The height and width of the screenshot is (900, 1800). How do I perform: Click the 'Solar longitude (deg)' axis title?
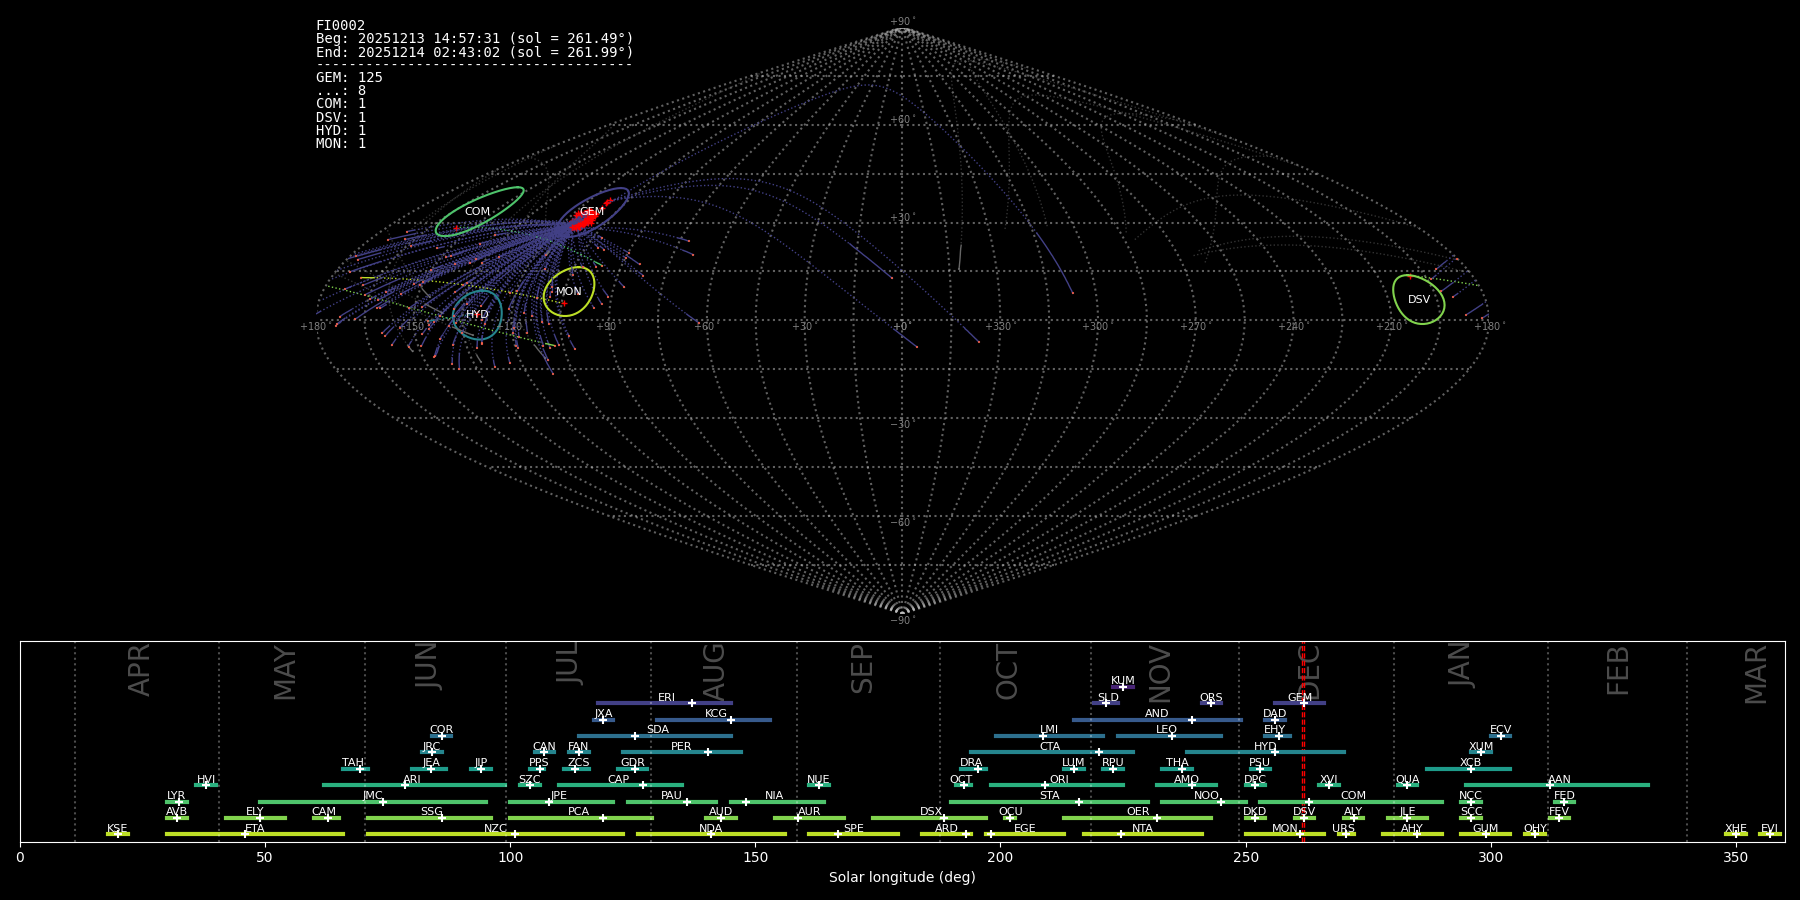pyautogui.click(x=902, y=877)
